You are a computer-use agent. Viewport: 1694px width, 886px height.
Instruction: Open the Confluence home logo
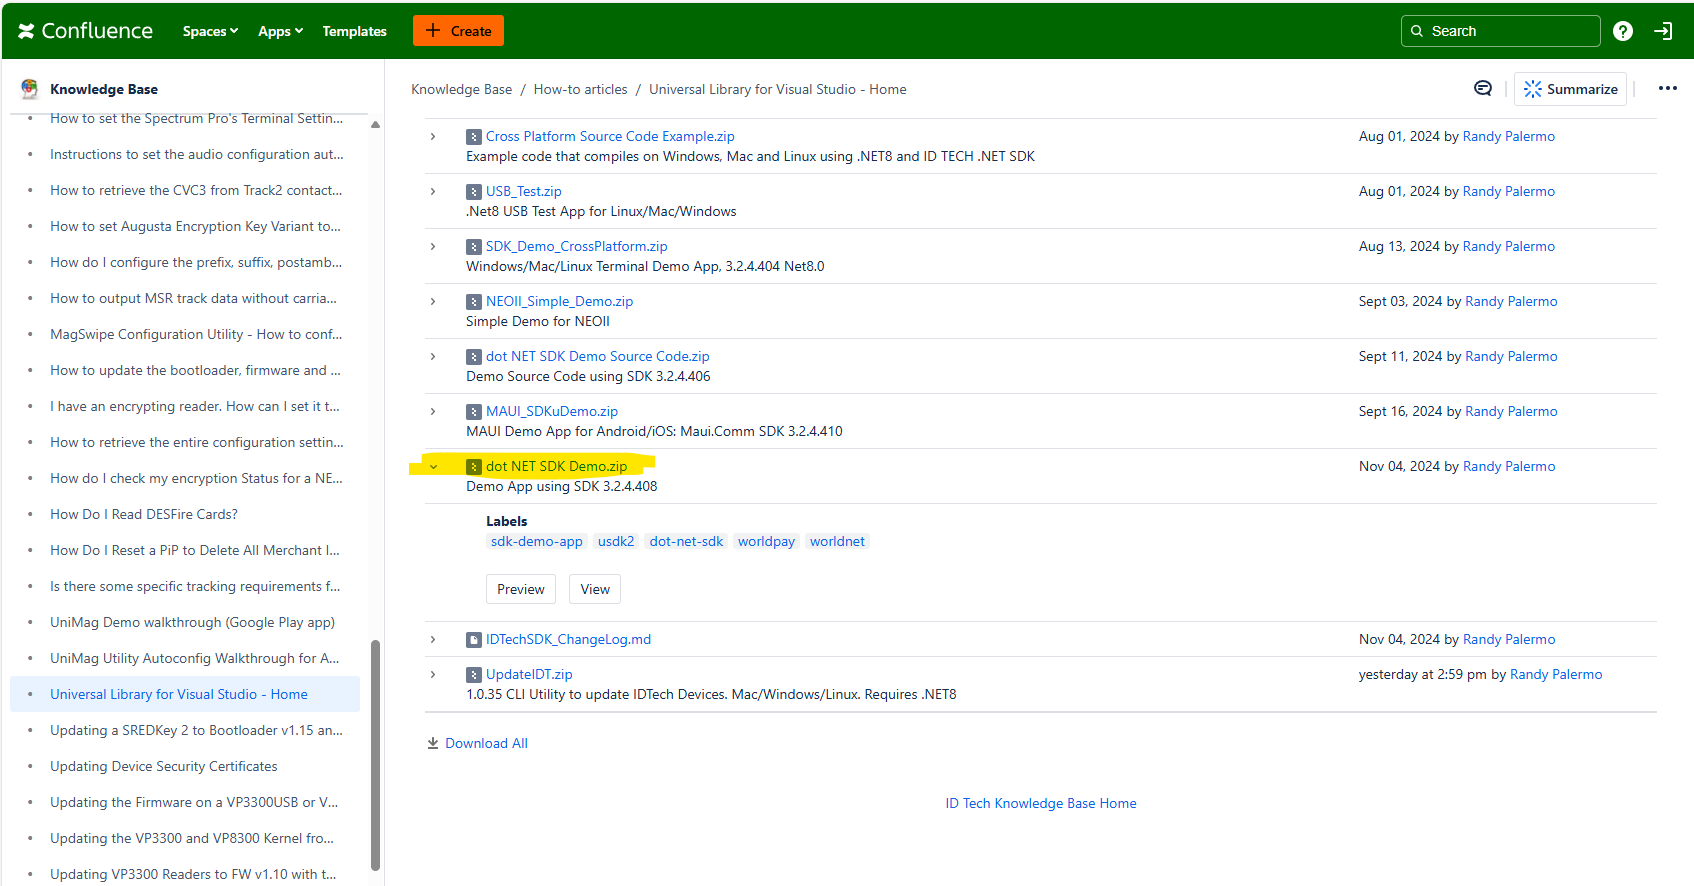tap(85, 31)
